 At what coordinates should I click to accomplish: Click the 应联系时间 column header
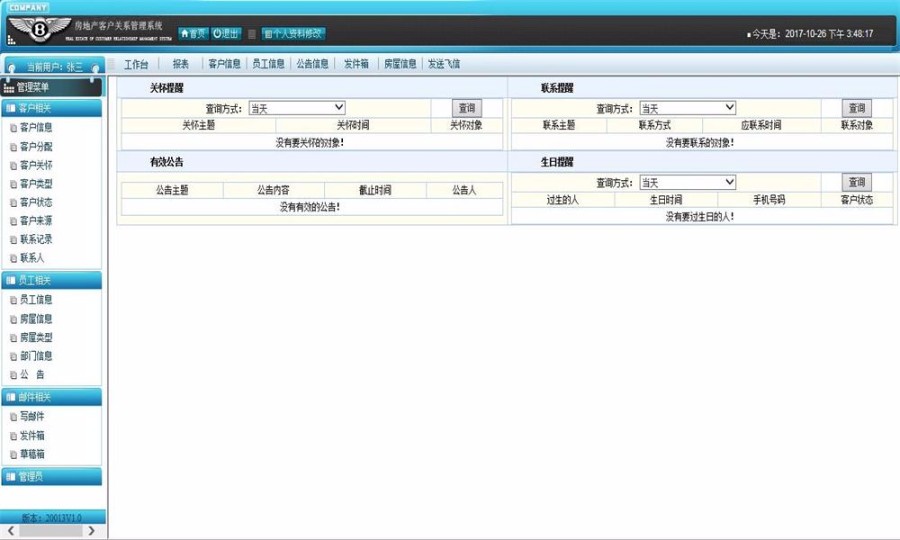(x=761, y=125)
